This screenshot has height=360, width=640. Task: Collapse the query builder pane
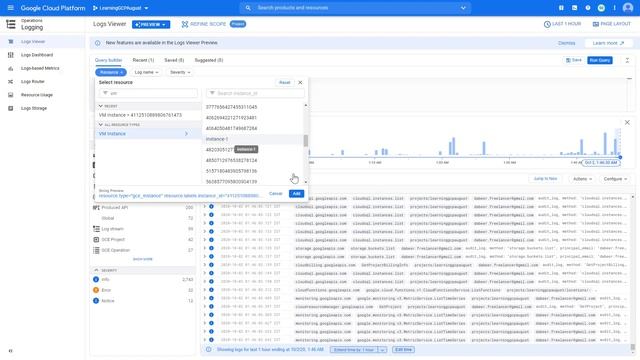click(627, 60)
